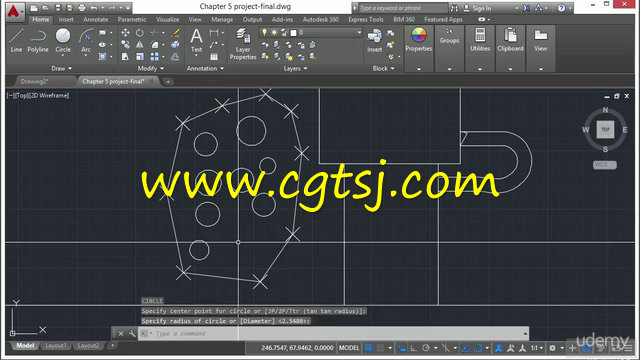Viewport: 640px width, 360px height.
Task: Click the command line customize wrench
Action: 132,333
